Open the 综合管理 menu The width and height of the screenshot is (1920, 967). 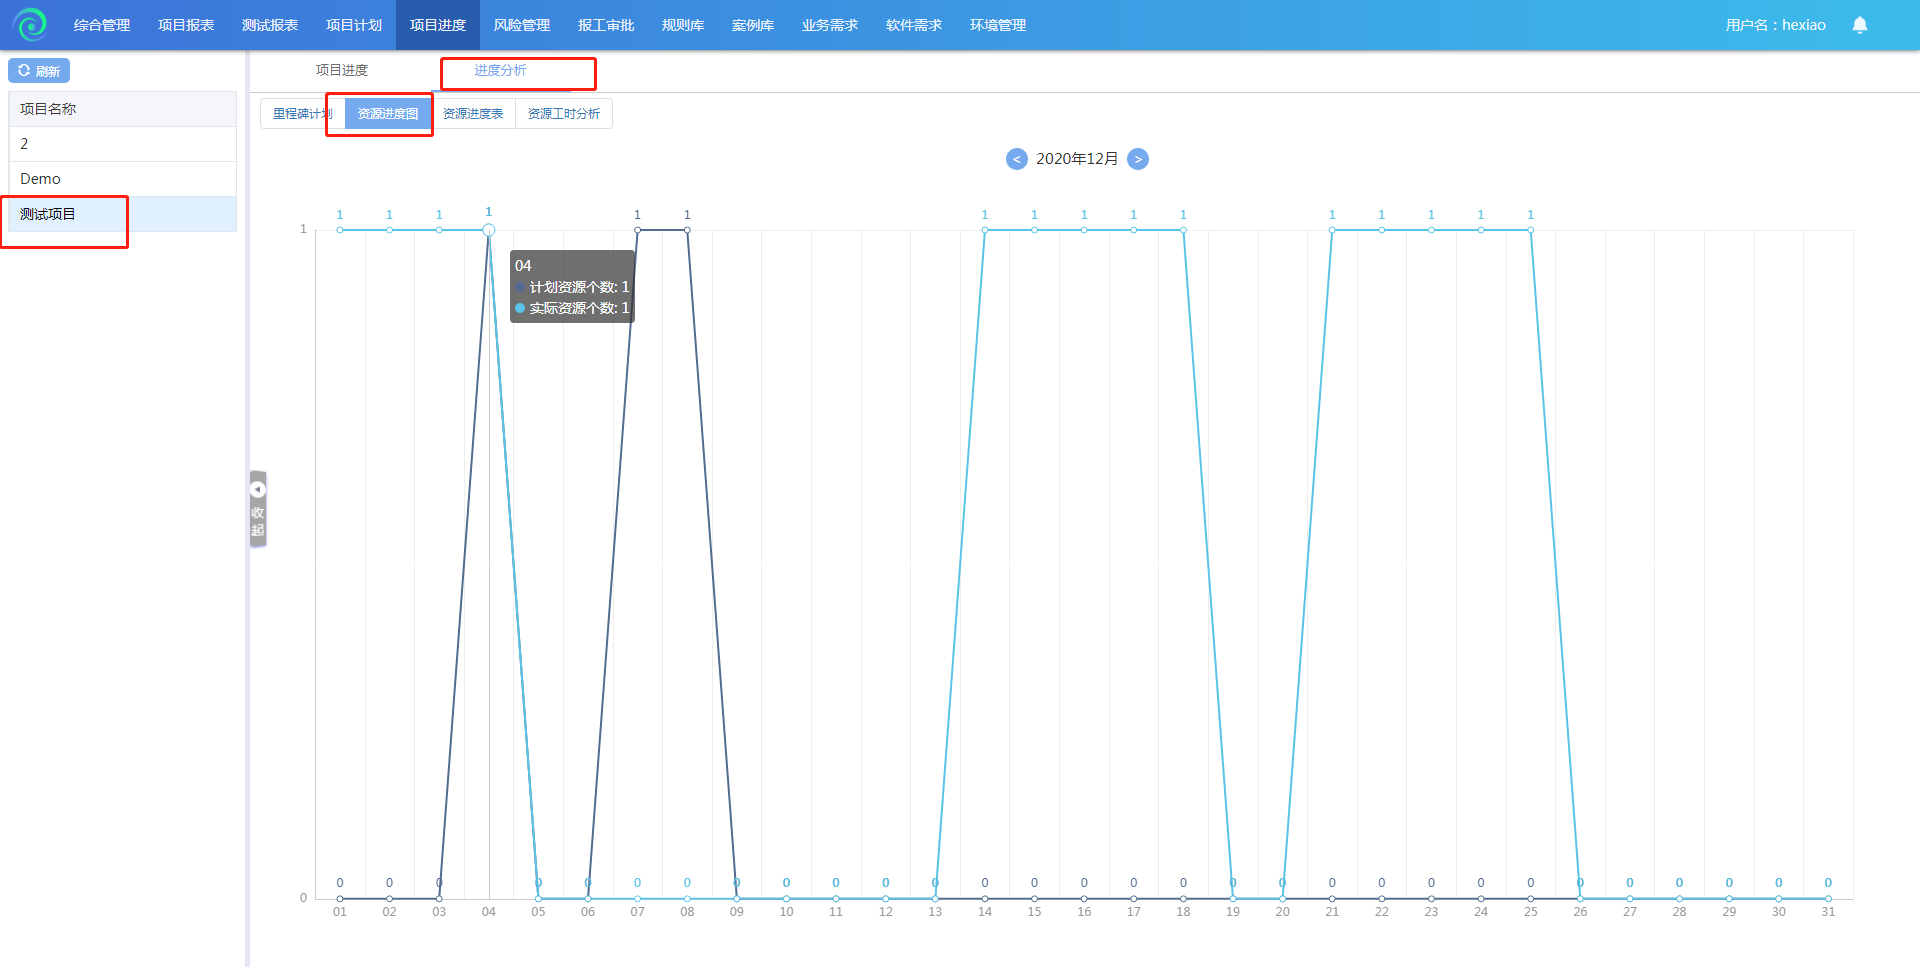click(102, 25)
